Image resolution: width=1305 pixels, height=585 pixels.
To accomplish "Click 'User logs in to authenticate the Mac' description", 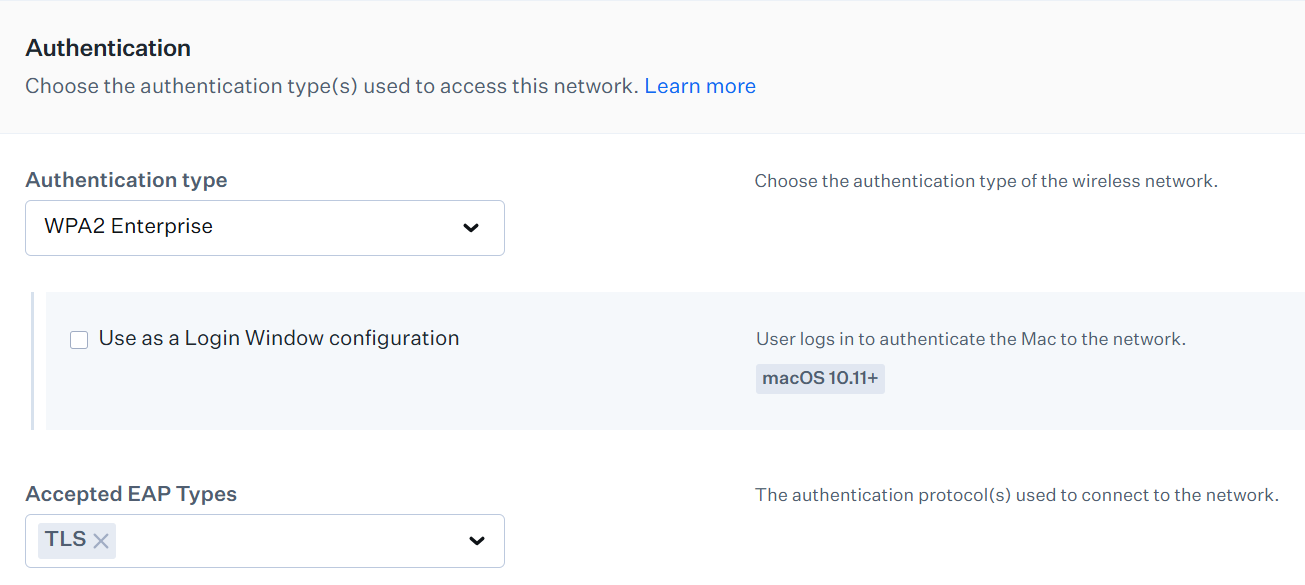I will coord(970,339).
